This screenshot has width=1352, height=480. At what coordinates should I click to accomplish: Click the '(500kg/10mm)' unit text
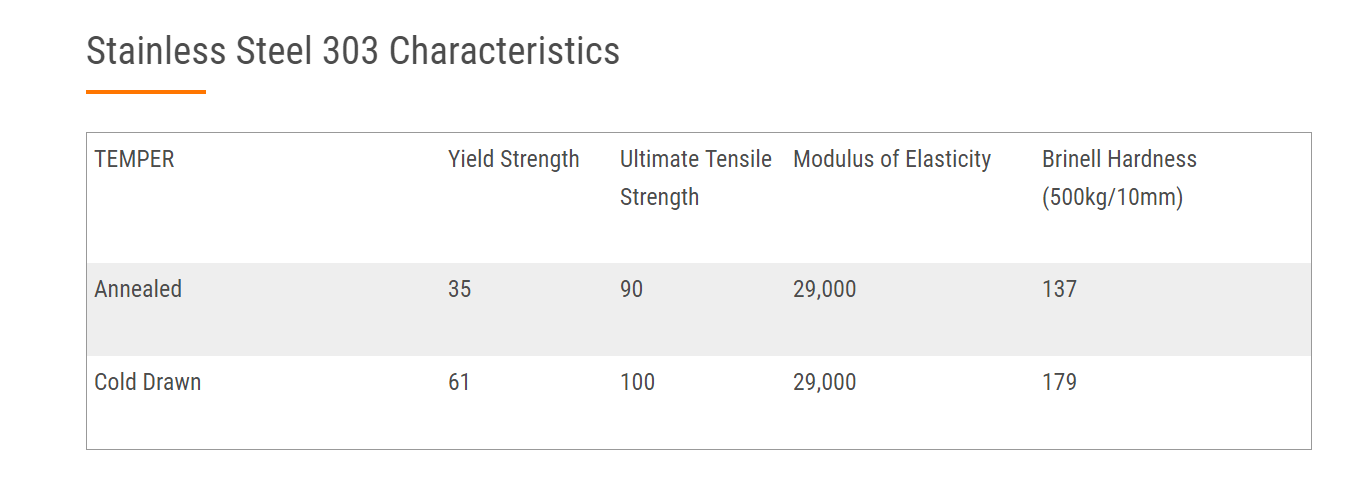click(1112, 198)
